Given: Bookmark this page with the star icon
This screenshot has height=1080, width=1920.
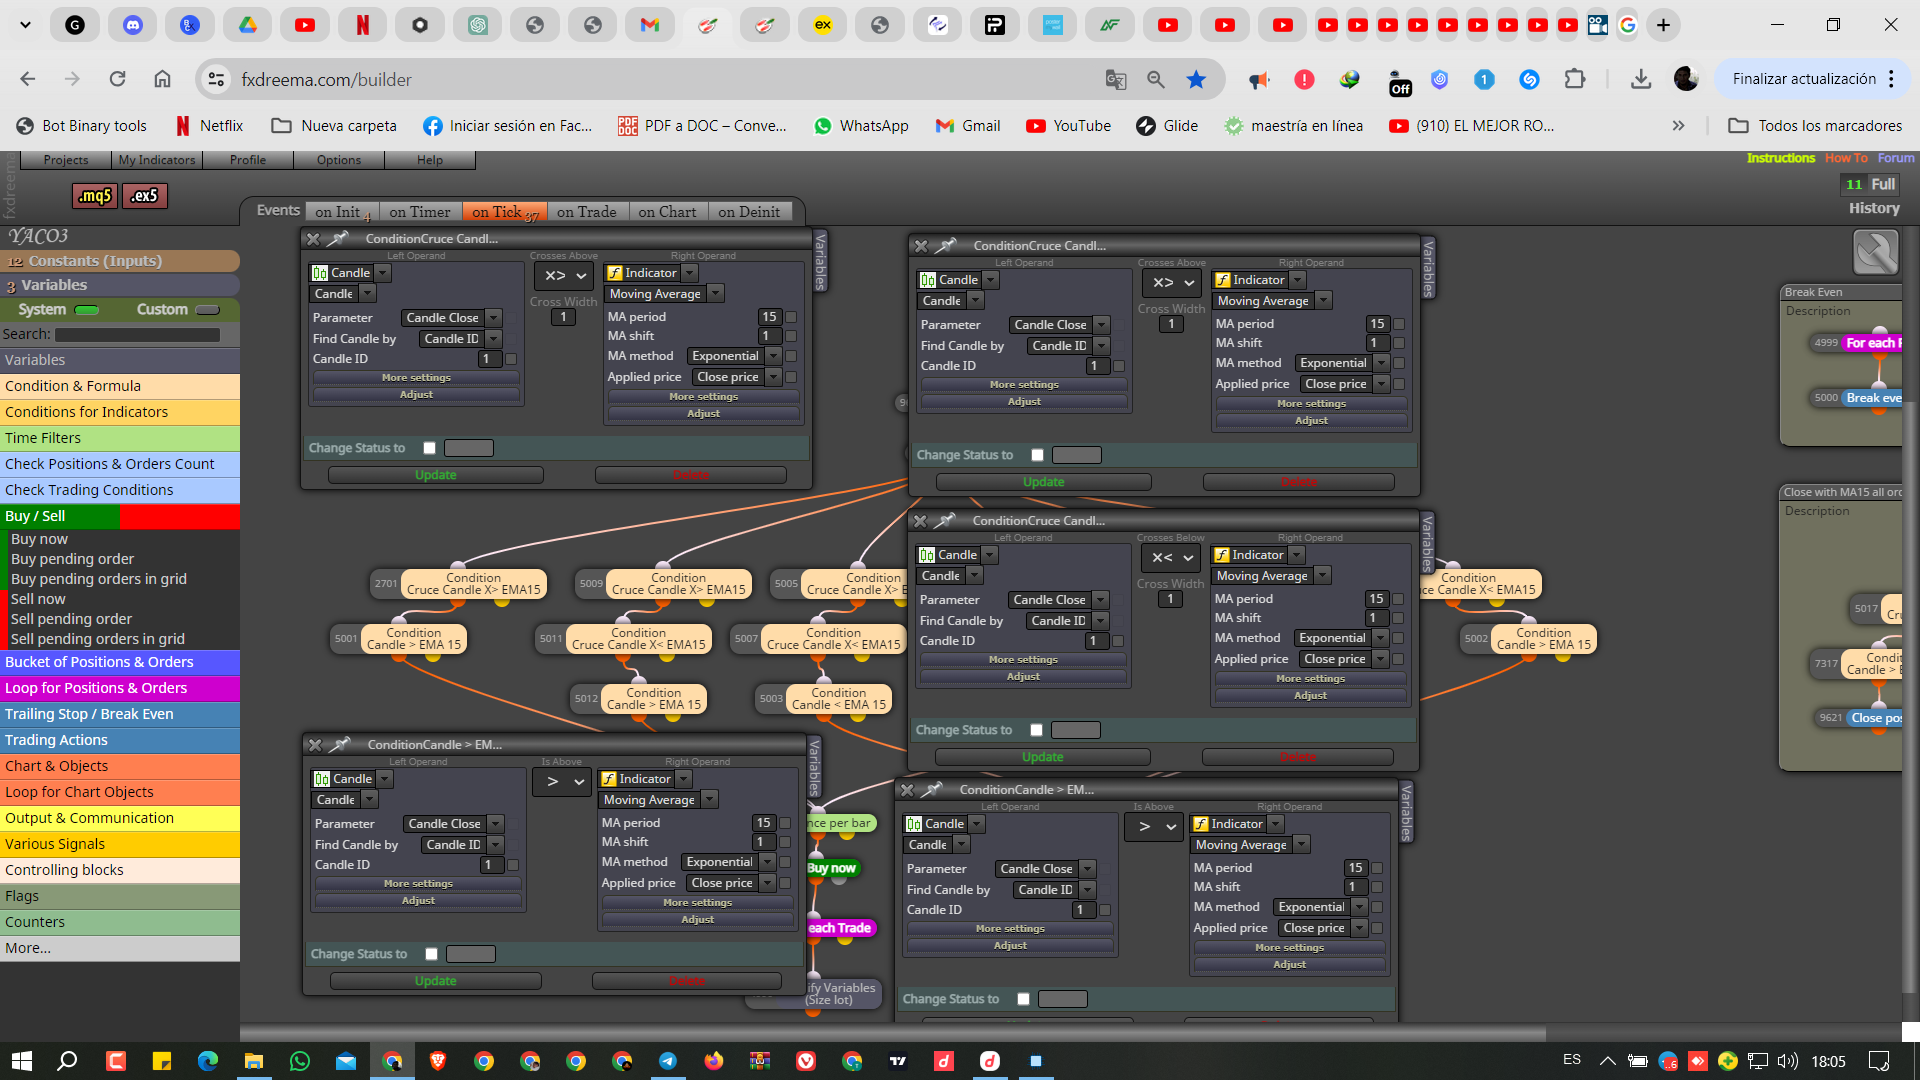Looking at the screenshot, I should click(x=1196, y=79).
